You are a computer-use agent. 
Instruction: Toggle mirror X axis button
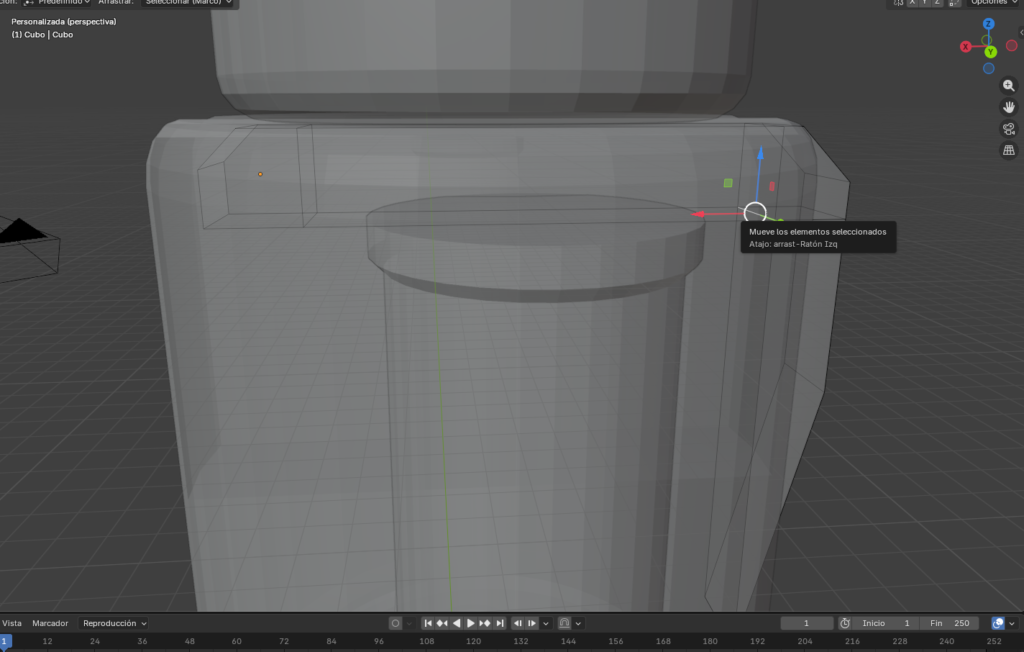(x=912, y=3)
